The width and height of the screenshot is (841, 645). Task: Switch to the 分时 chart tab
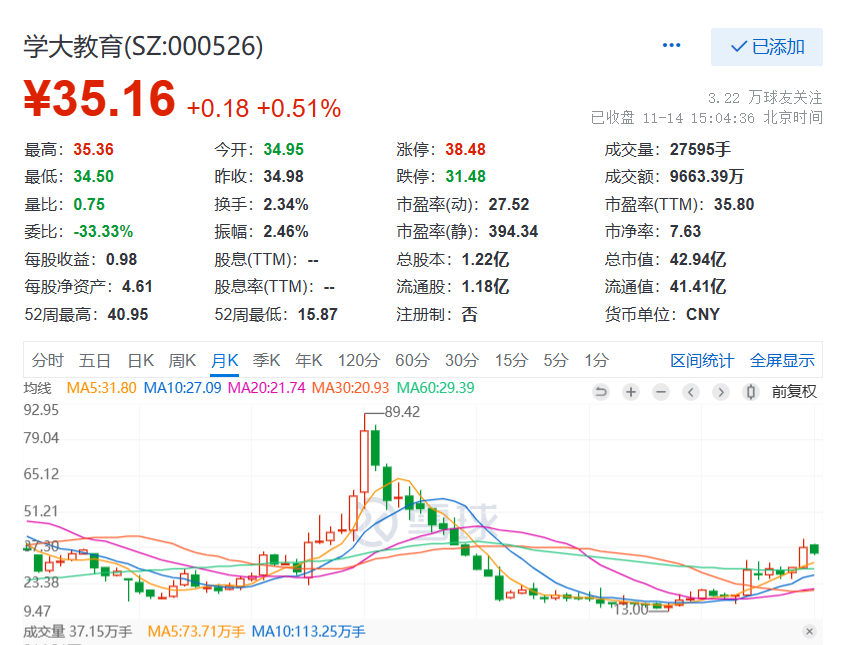47,361
